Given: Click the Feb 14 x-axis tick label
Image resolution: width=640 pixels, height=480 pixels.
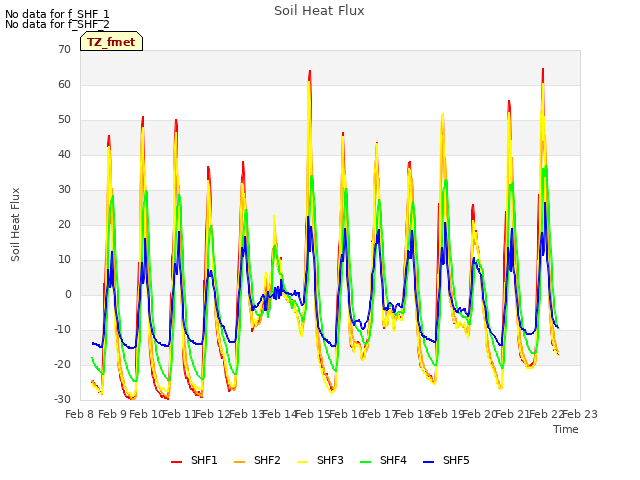Looking at the screenshot, I should pos(280,414).
